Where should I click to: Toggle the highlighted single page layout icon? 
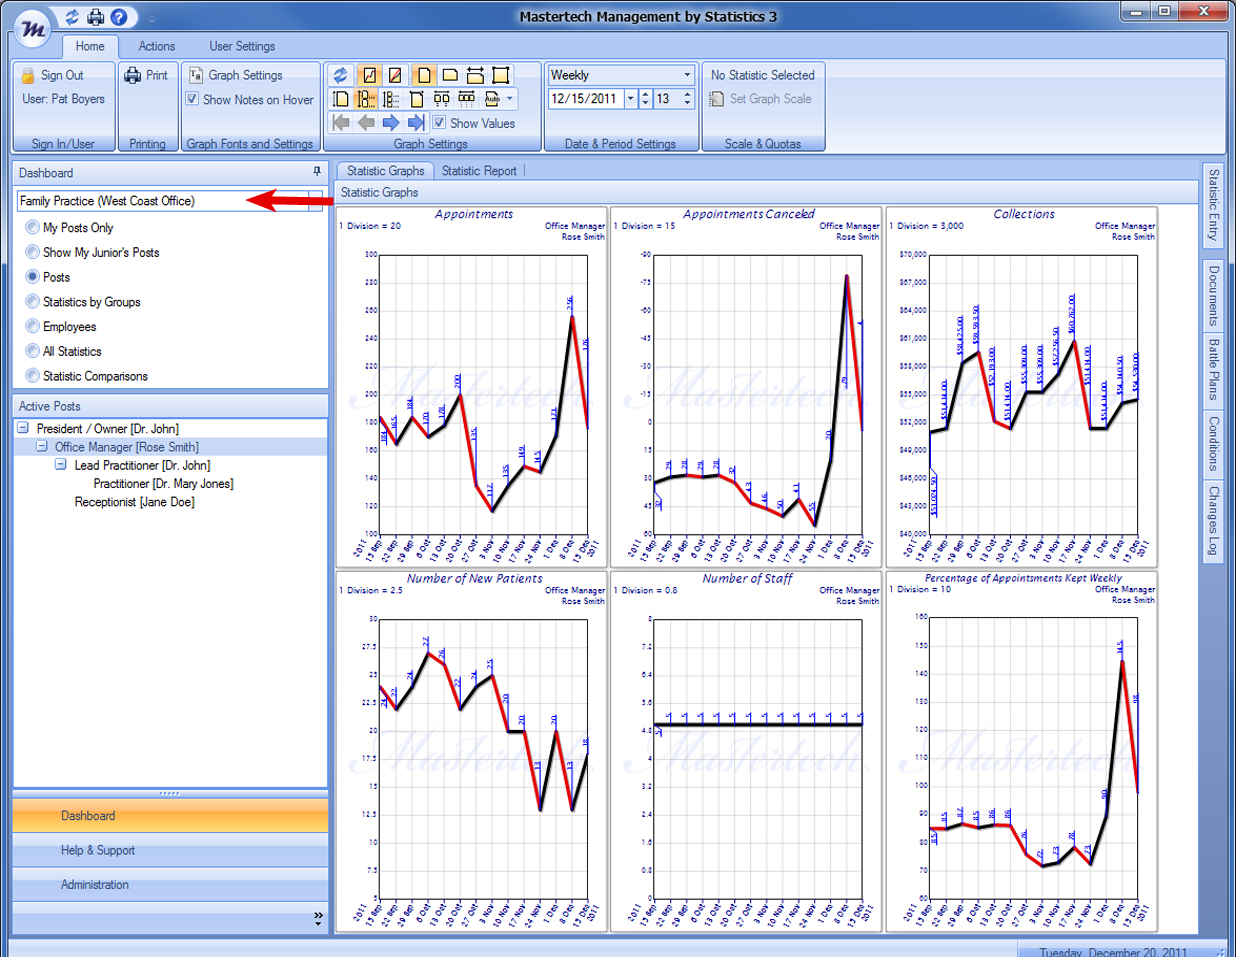point(423,75)
